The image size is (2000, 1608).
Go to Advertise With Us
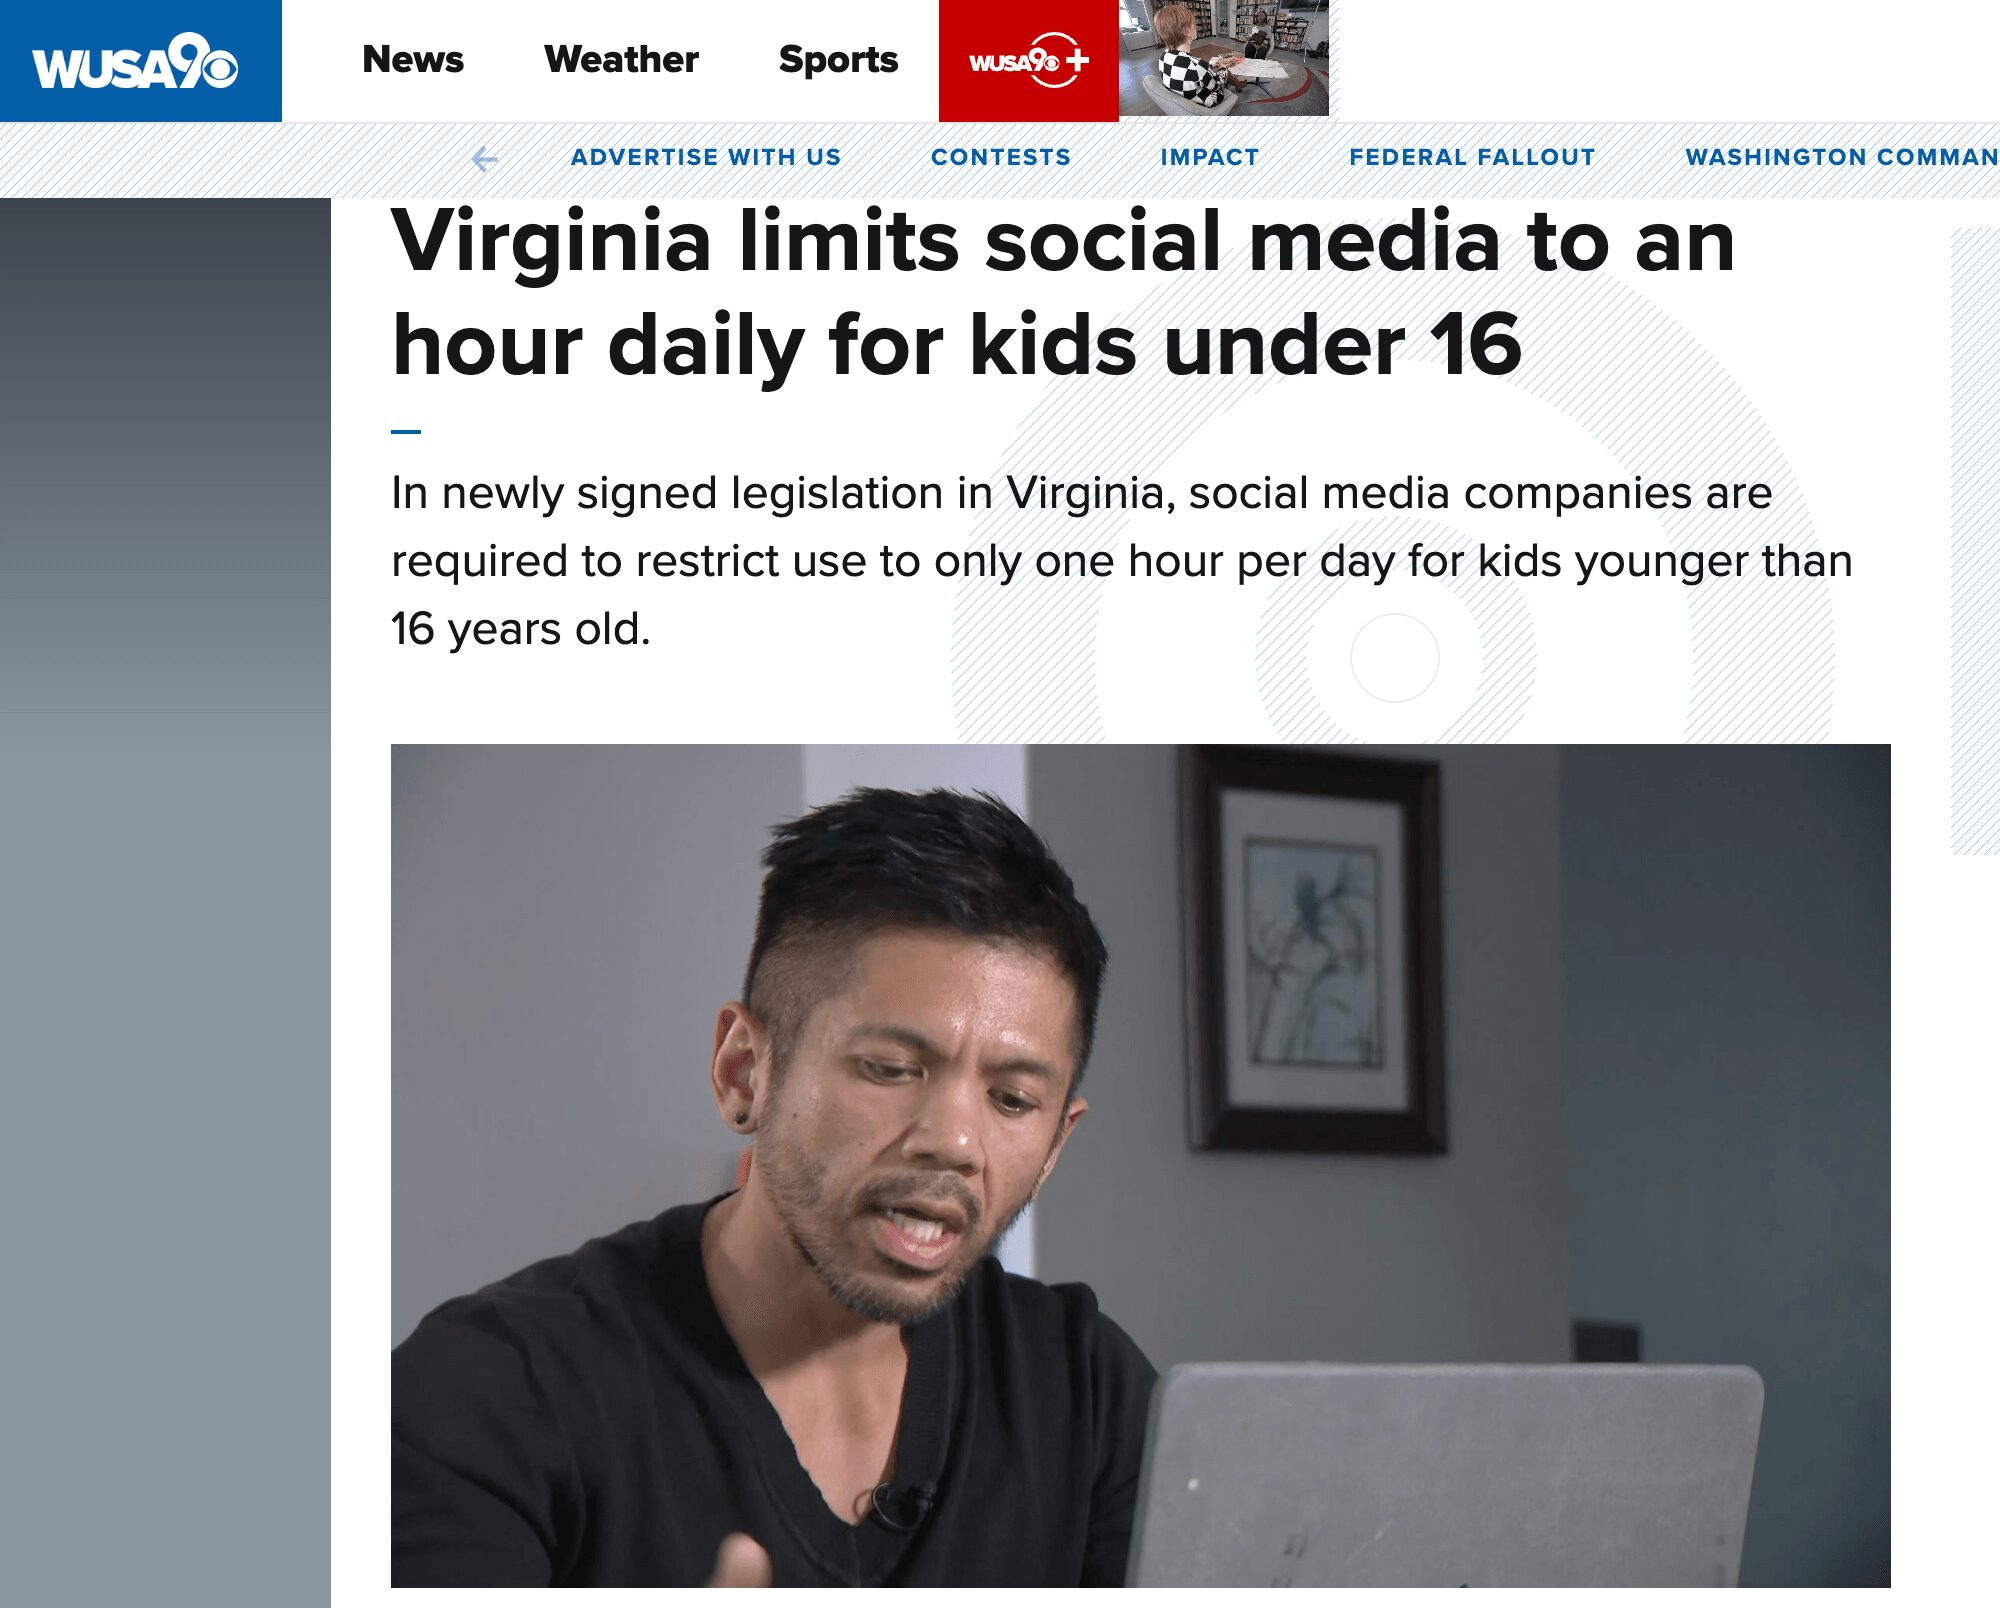coord(706,157)
